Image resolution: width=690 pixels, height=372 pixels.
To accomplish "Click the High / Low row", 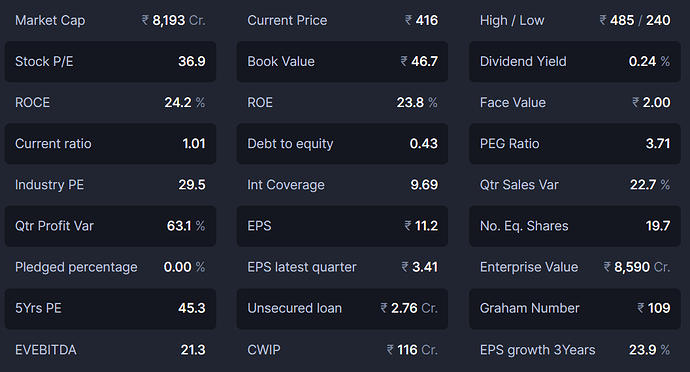I will tap(575, 20).
